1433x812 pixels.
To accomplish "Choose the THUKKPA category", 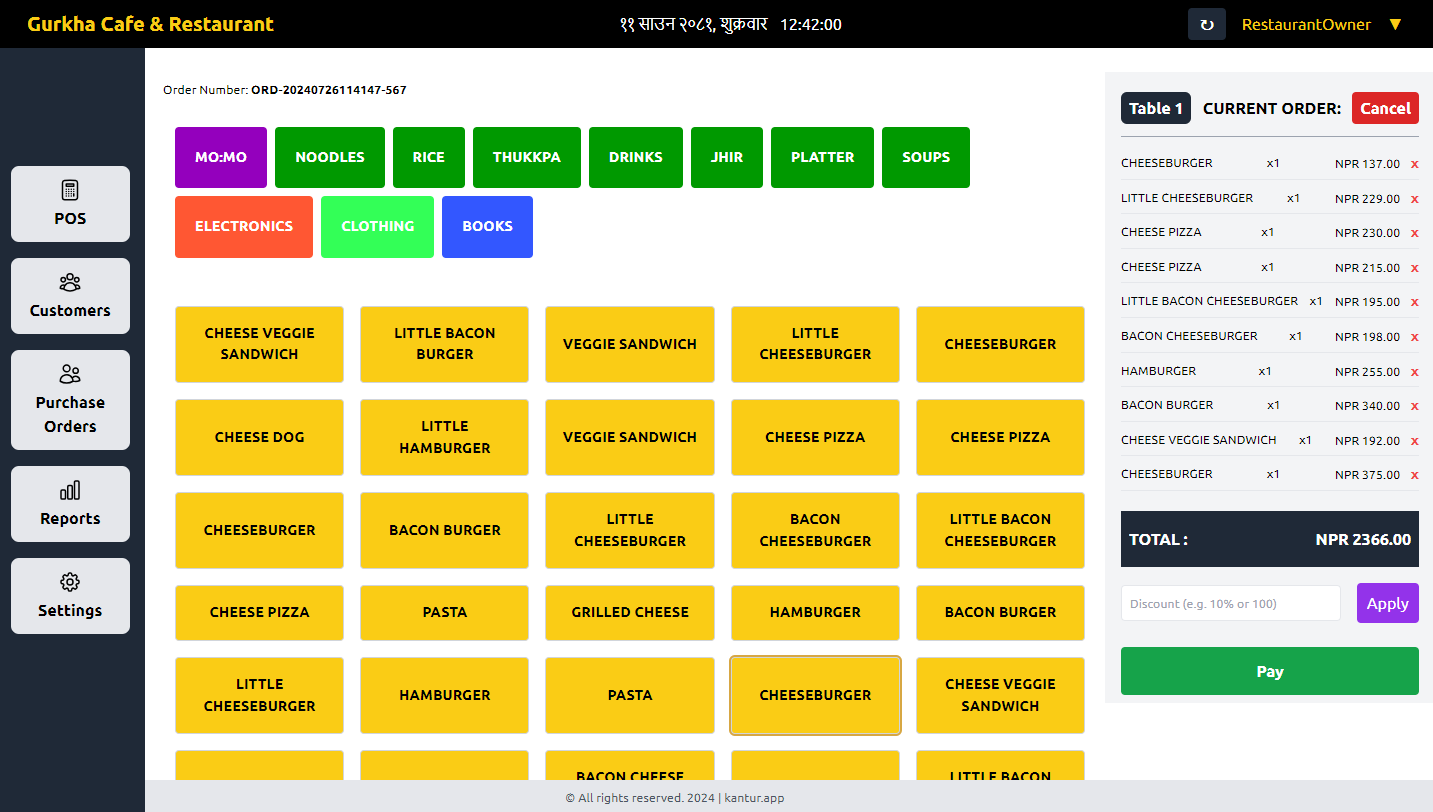I will click(x=527, y=157).
